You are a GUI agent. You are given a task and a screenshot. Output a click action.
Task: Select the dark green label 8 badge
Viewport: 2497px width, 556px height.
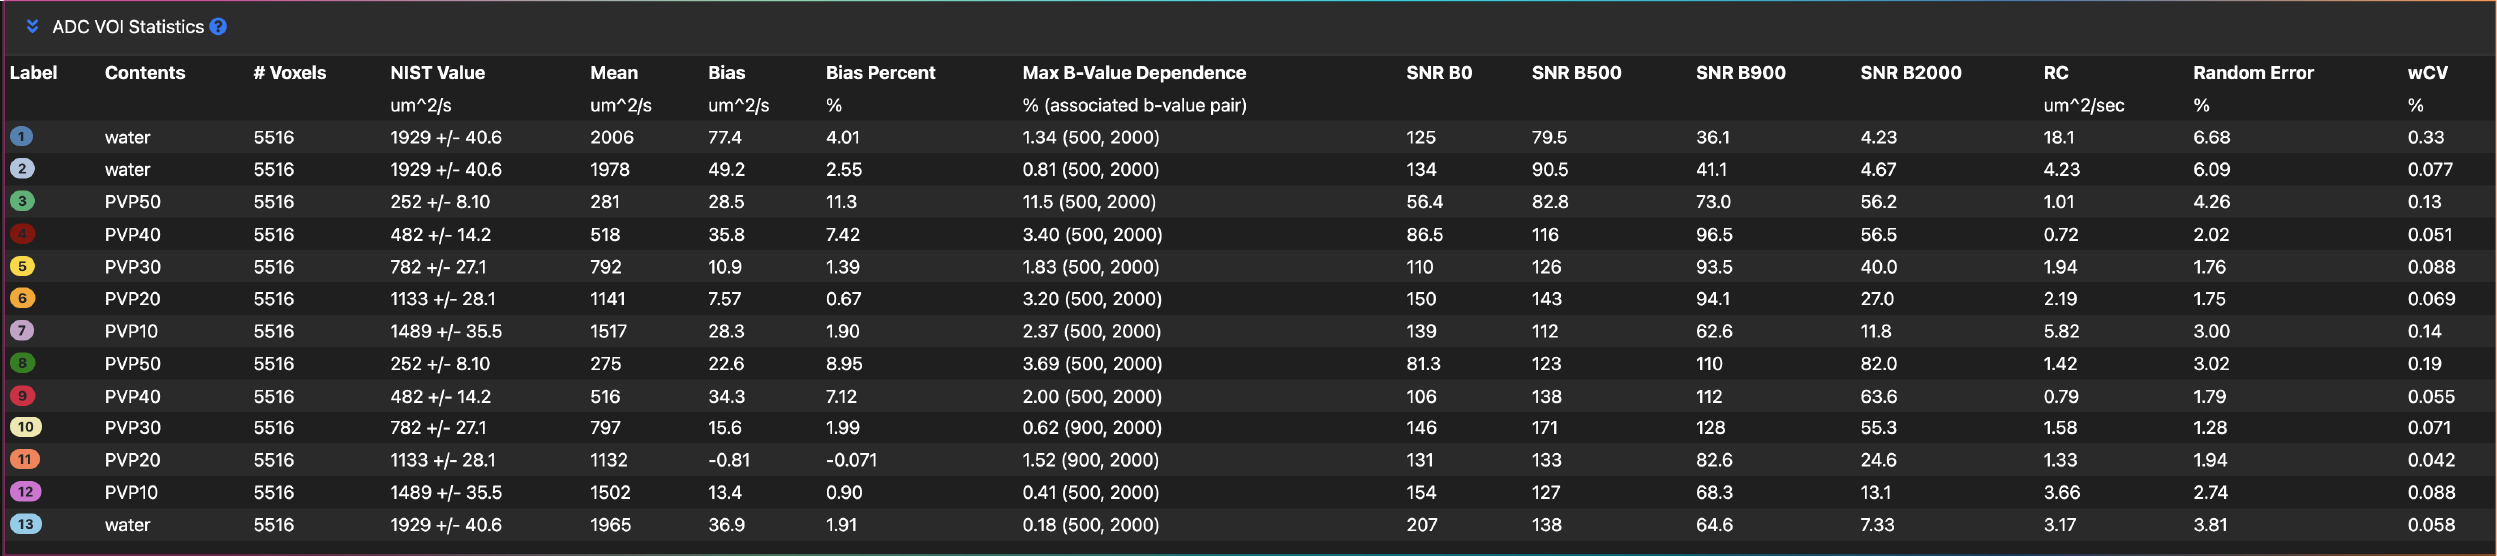[x=22, y=363]
